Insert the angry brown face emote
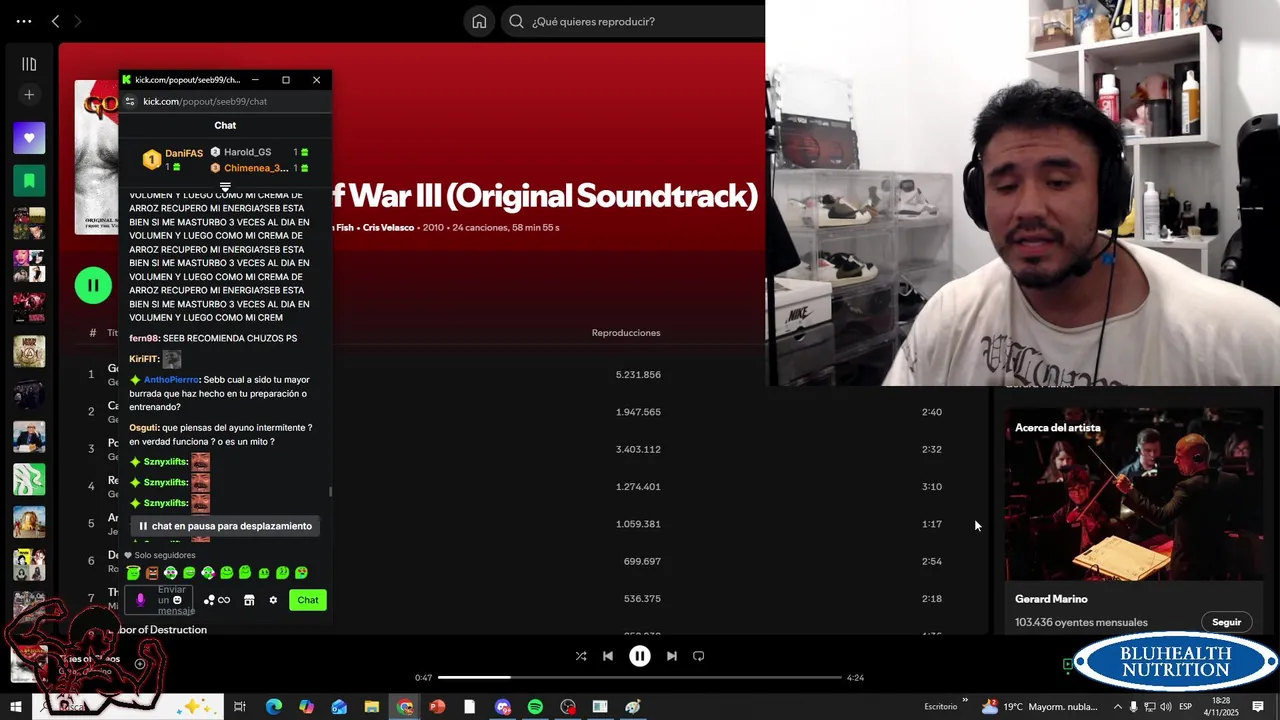Screen dimensions: 1280x720 (x=152, y=573)
